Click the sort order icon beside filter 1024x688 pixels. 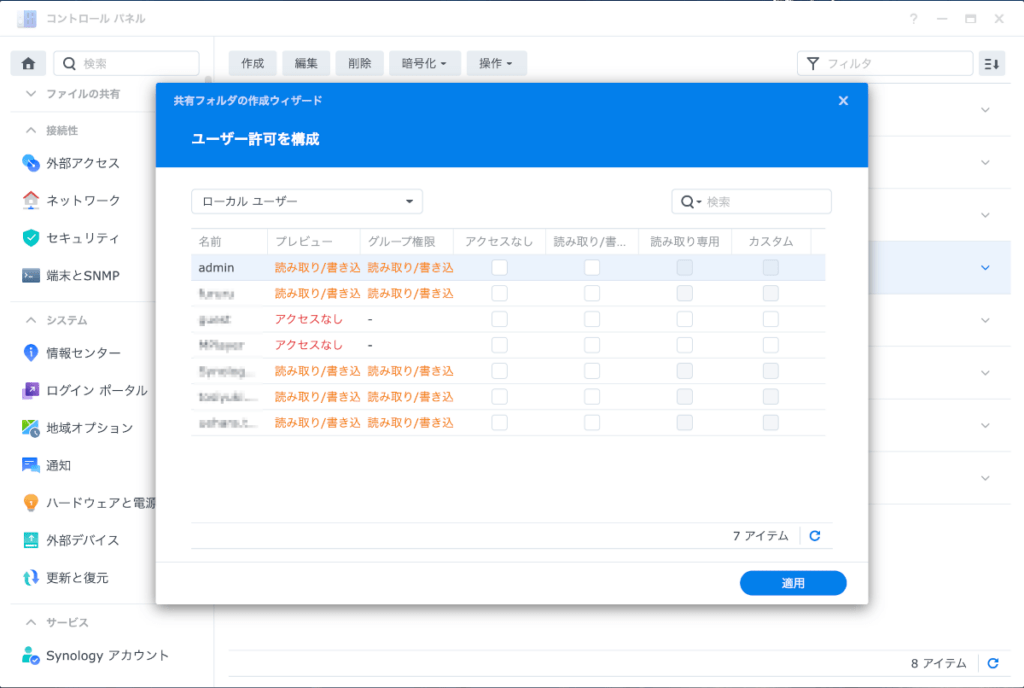(991, 63)
